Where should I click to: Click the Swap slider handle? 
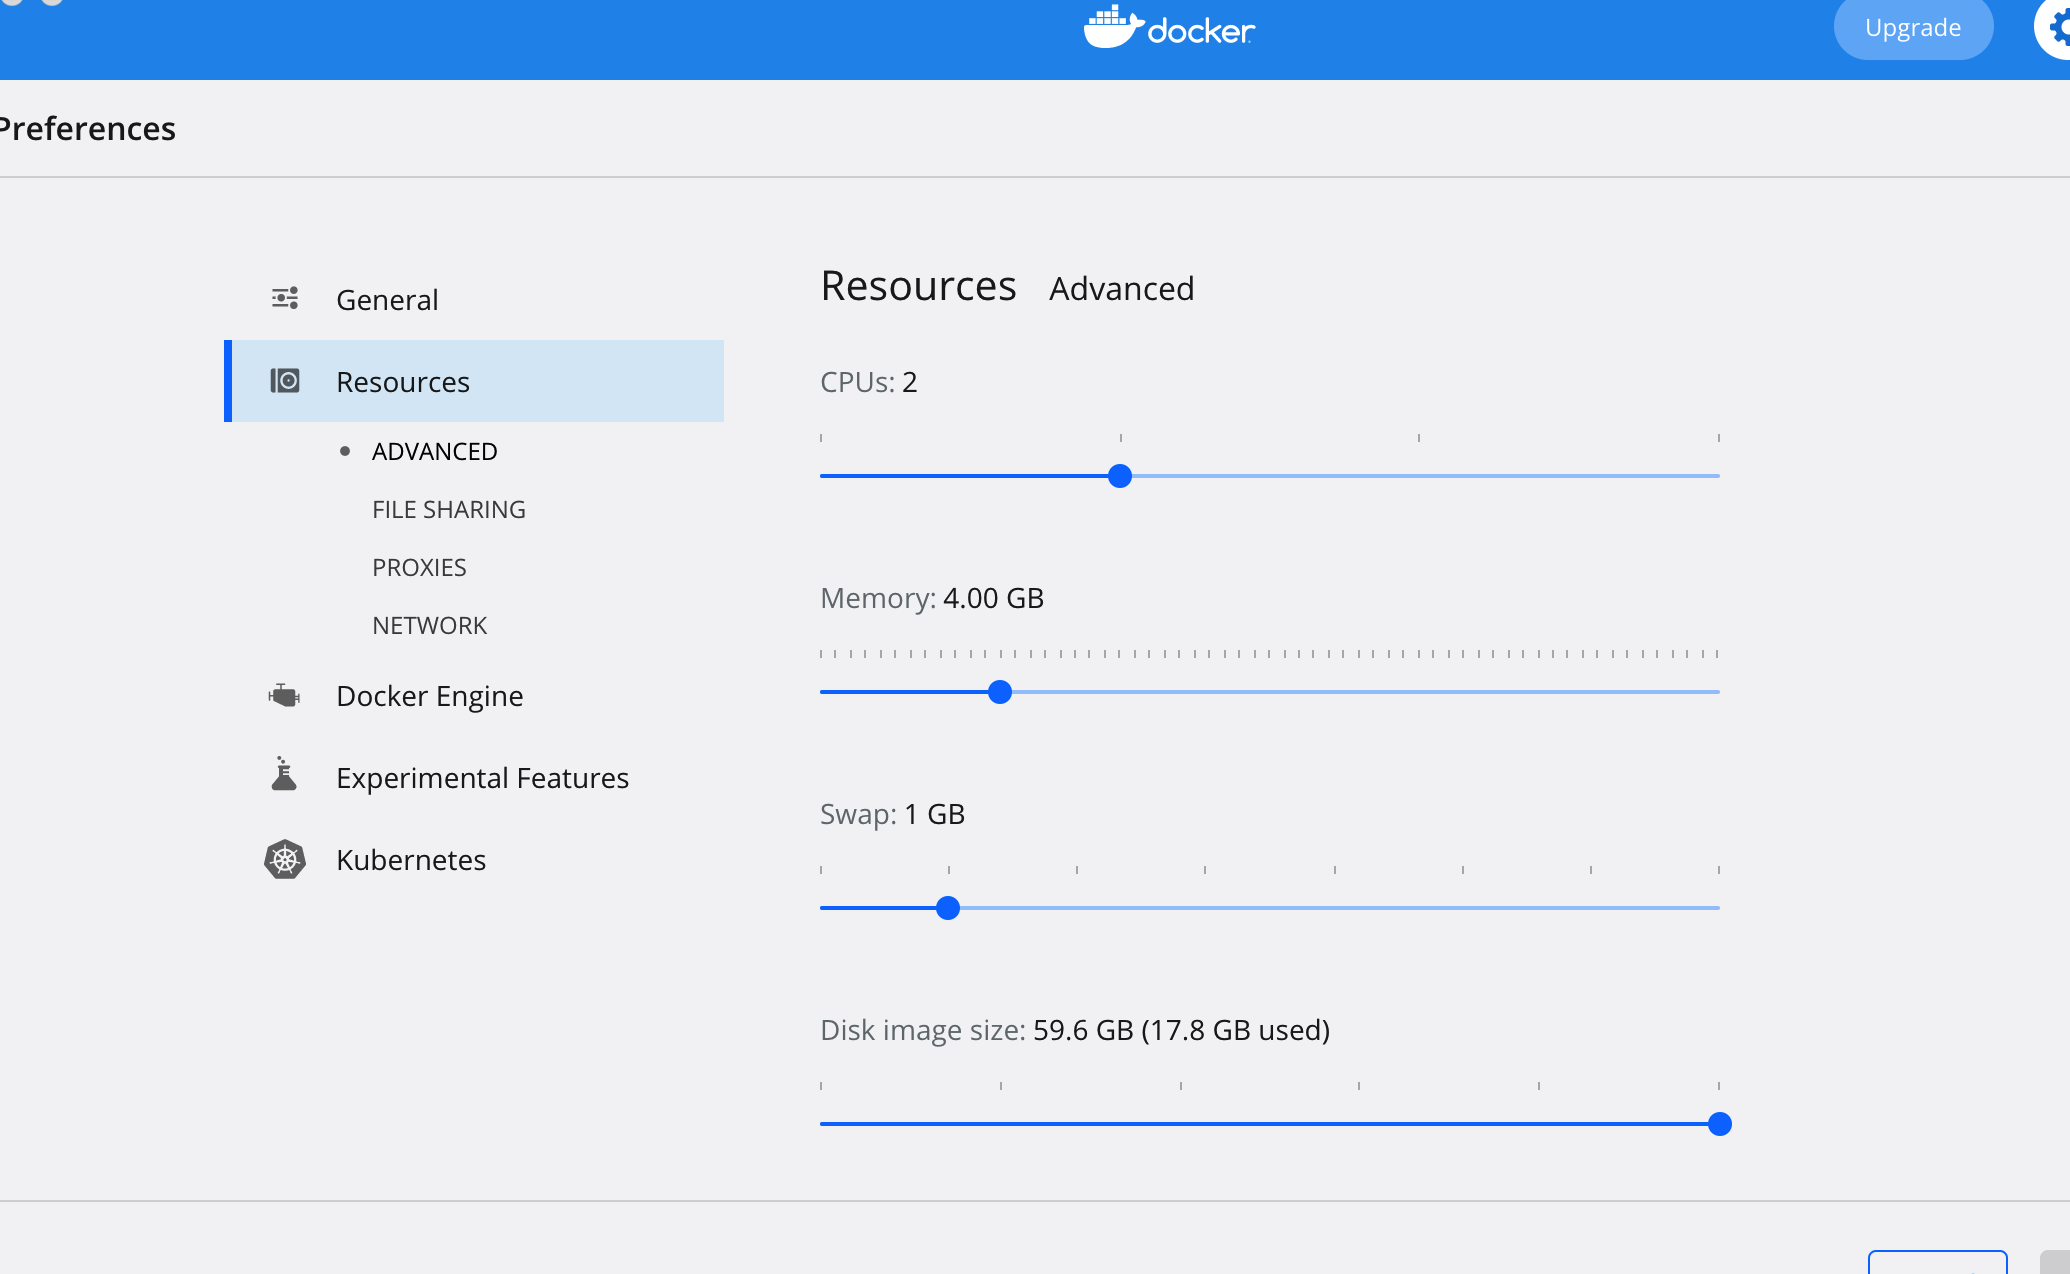tap(948, 908)
